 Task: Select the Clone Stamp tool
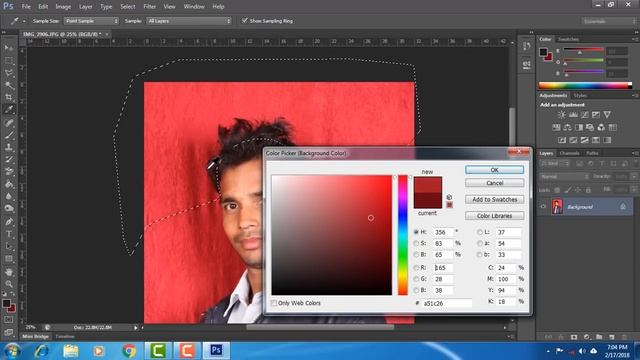pyautogui.click(x=9, y=147)
